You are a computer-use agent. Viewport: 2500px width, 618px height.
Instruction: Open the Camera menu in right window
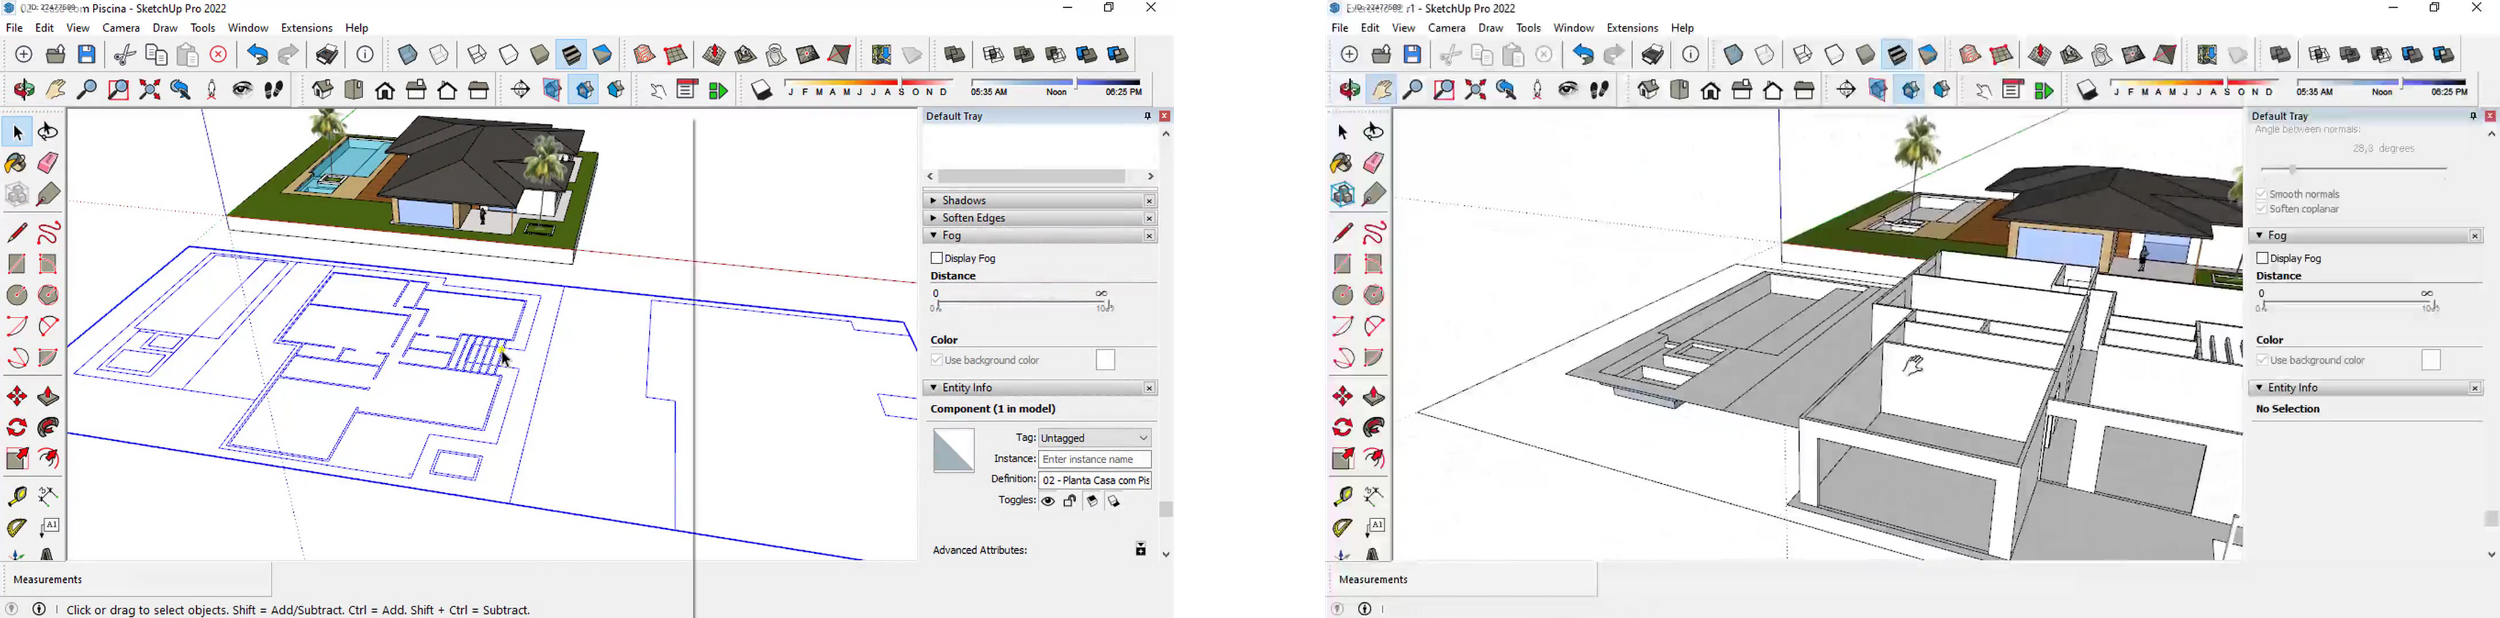coord(1446,28)
